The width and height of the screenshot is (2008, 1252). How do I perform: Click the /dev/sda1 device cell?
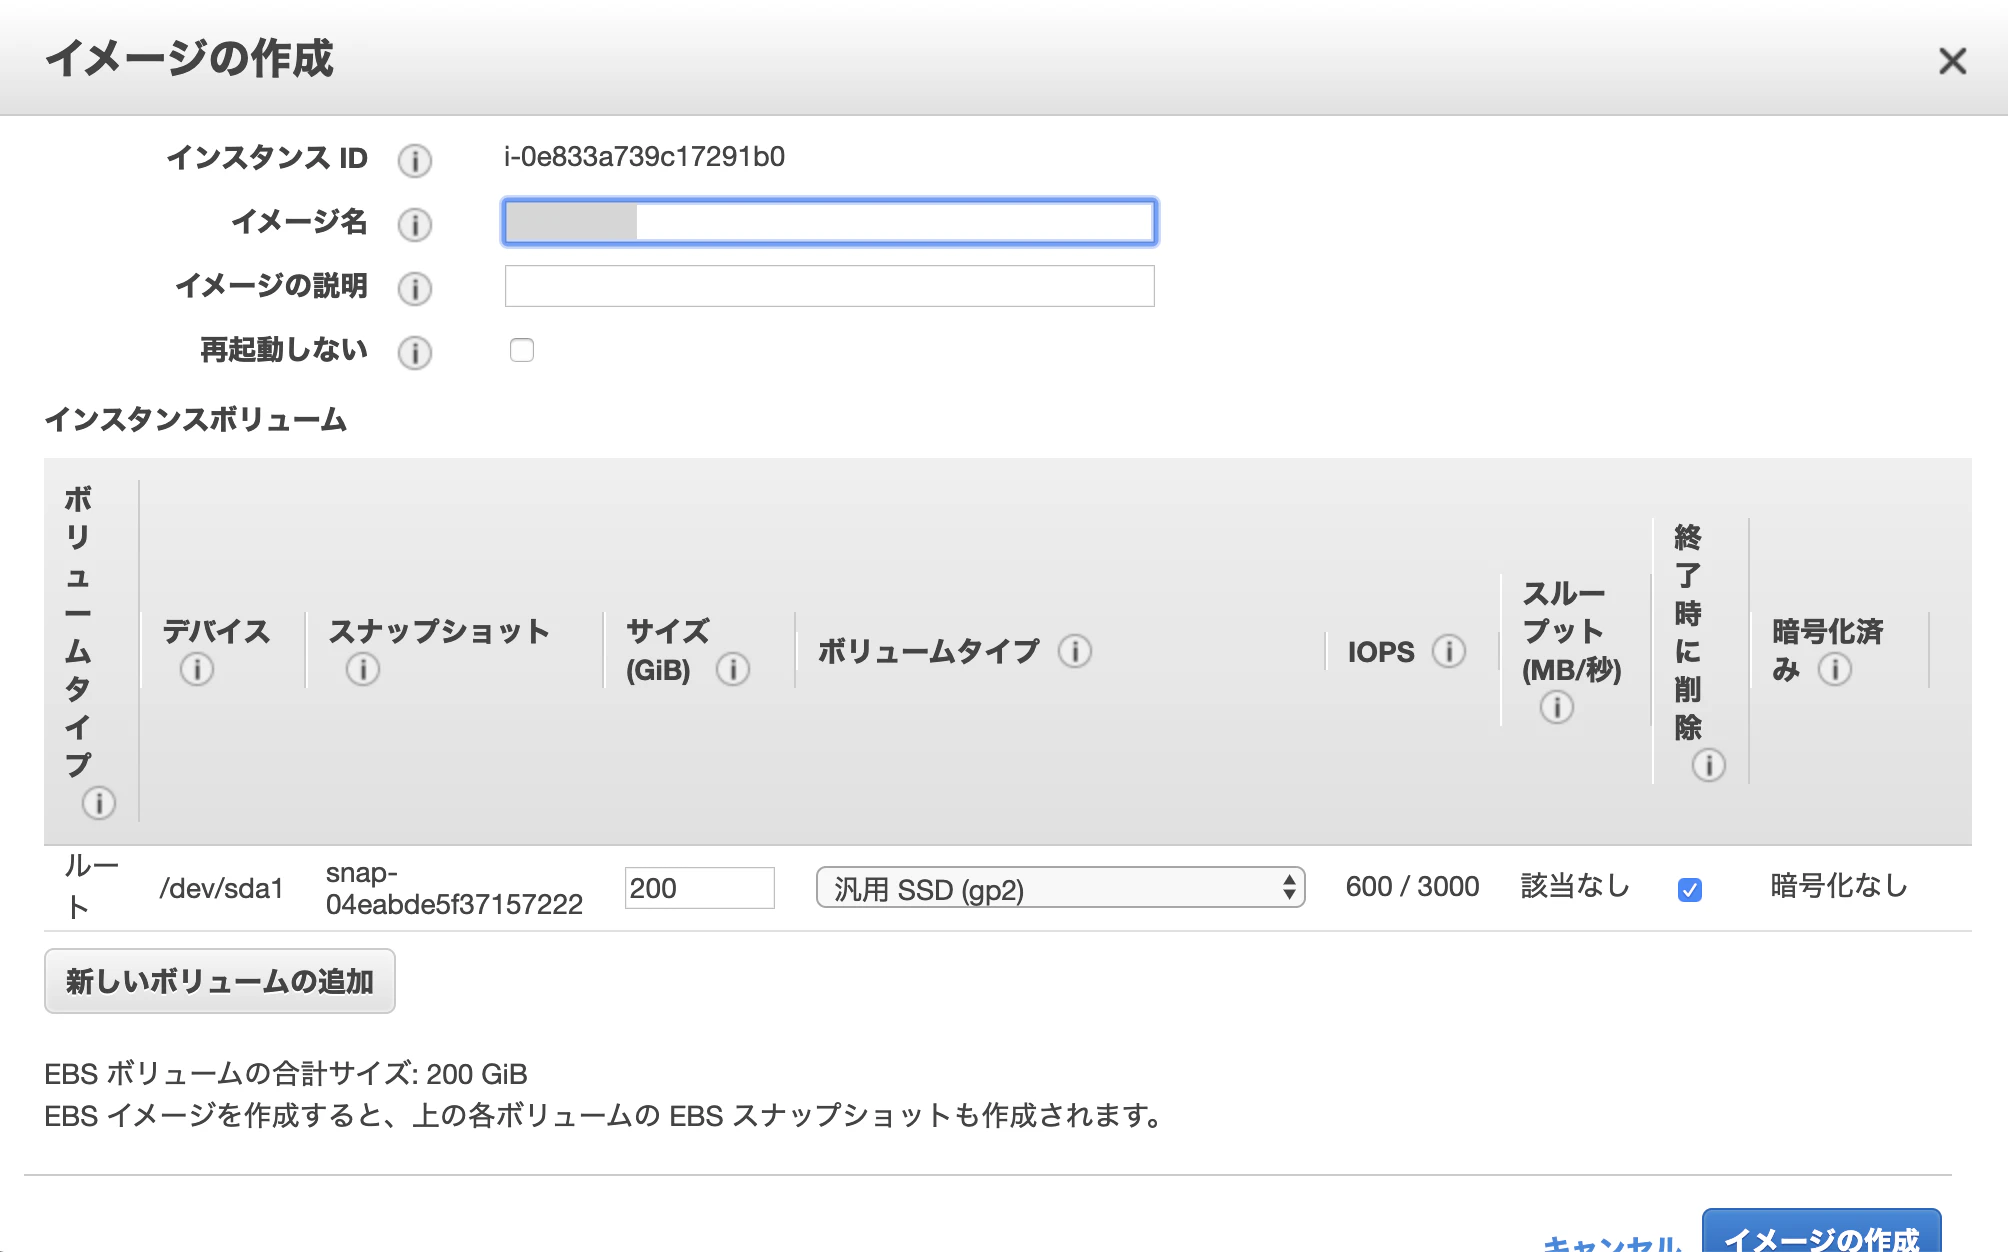click(x=221, y=888)
